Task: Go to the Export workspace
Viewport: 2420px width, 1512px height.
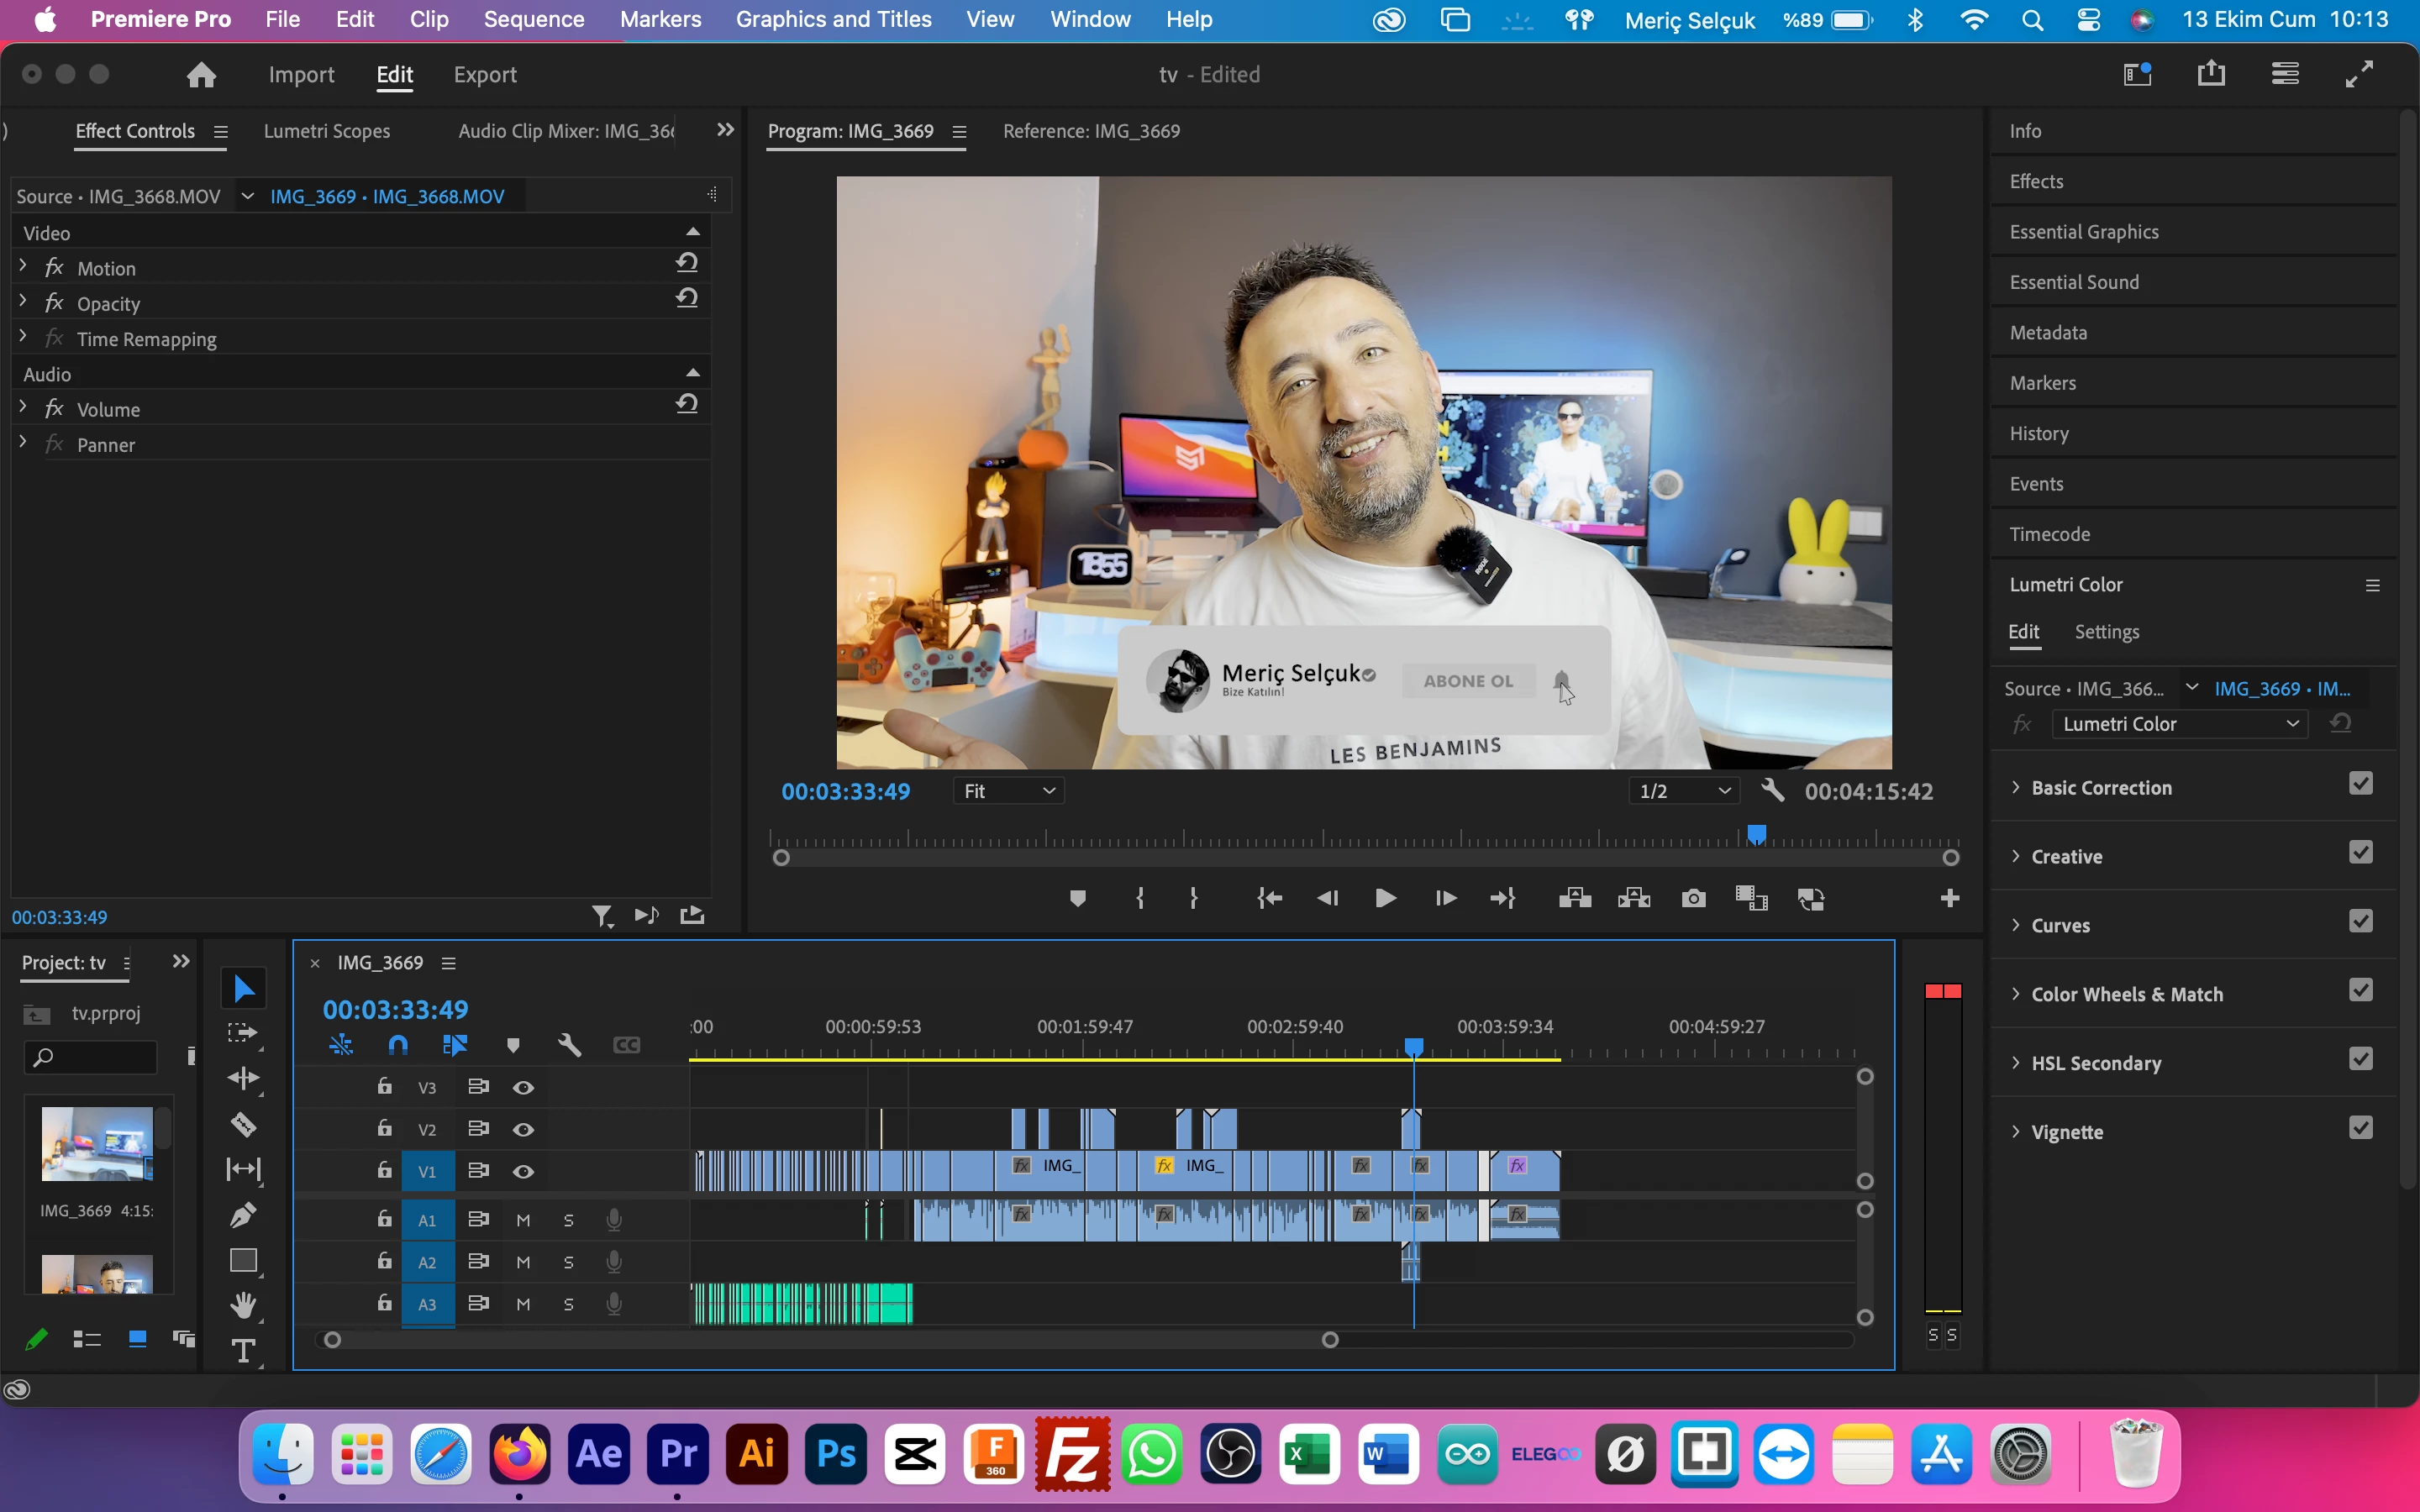Action: point(485,75)
